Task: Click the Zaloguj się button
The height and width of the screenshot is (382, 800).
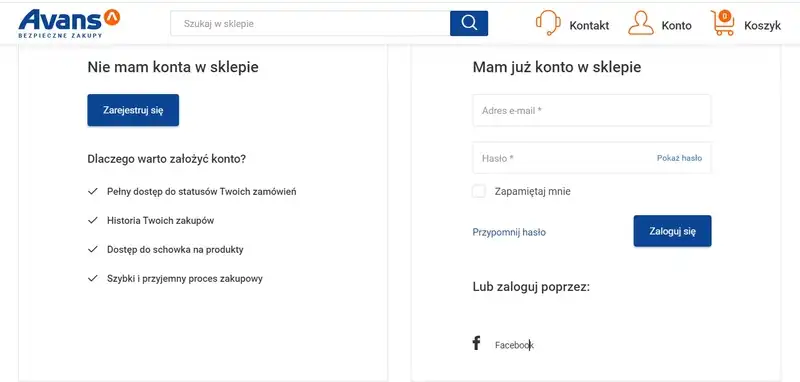Action: pos(672,231)
